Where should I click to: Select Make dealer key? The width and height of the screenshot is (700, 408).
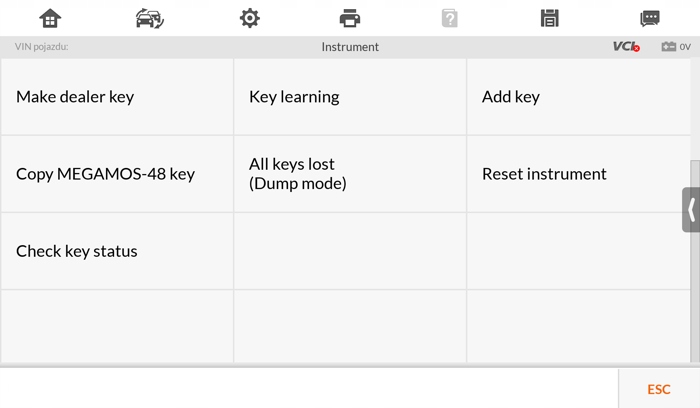(117, 97)
